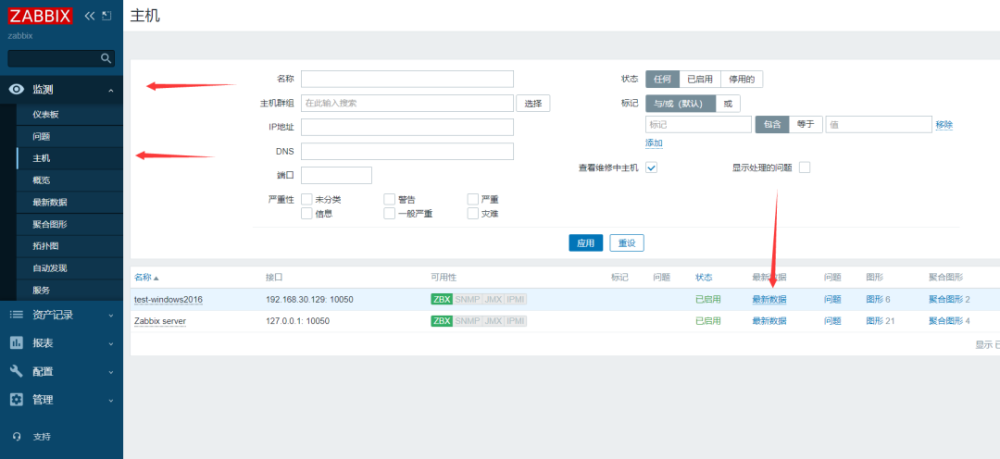Click the sidebar search magnifier icon
Image resolution: width=1000 pixels, height=459 pixels.
107,59
